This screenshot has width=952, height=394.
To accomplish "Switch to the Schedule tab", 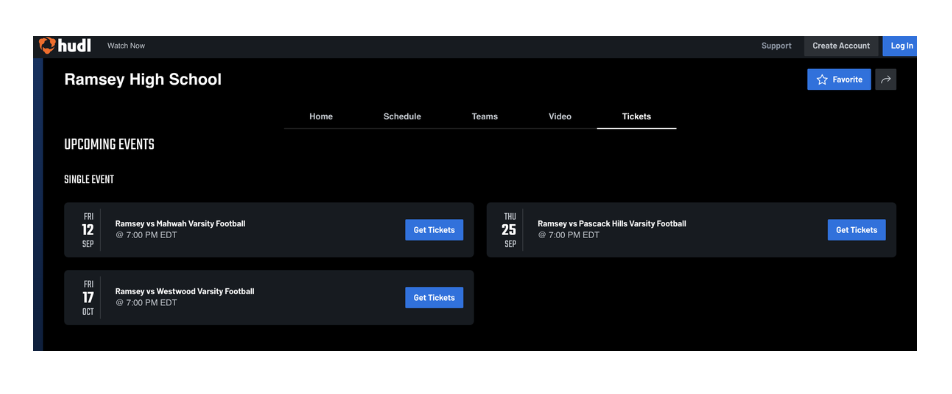I will [x=402, y=117].
